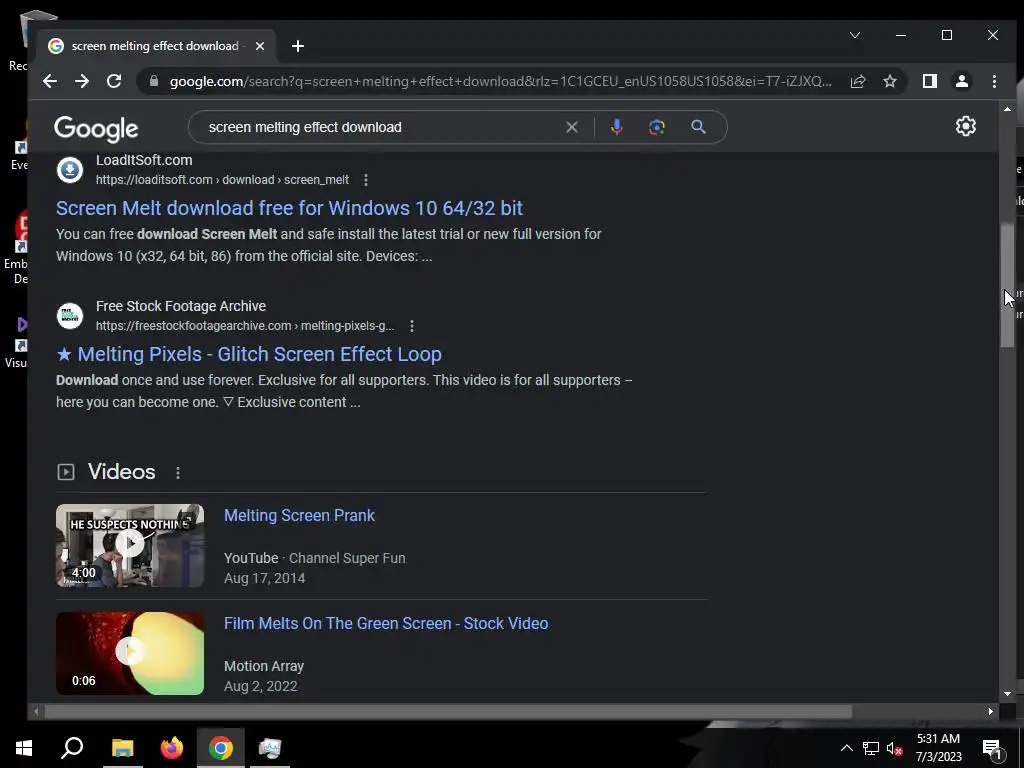Open a new browser tab

298,46
